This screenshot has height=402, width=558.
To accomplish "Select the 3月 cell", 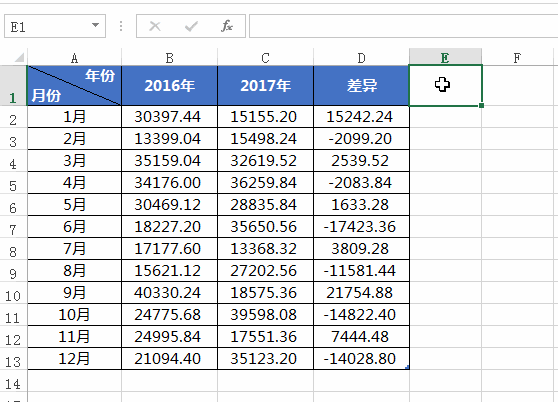I will click(x=74, y=161).
